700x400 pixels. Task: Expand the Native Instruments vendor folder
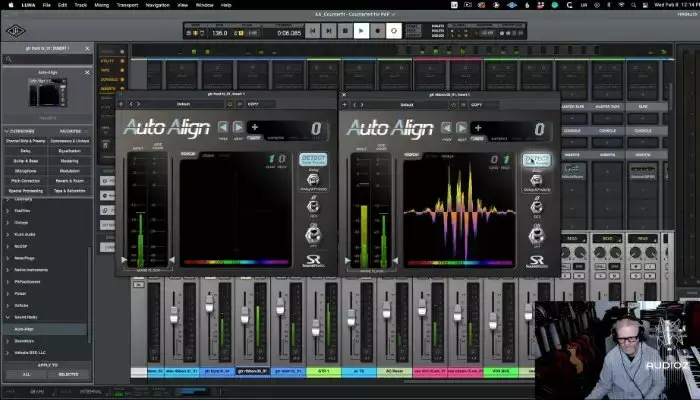(8, 270)
